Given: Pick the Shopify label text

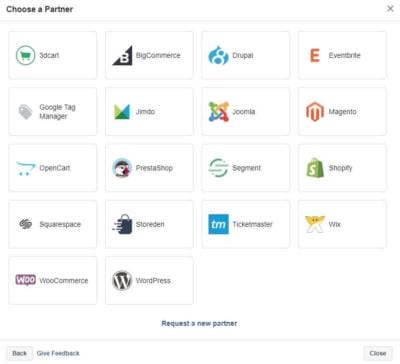Looking at the screenshot, I should [x=340, y=168].
